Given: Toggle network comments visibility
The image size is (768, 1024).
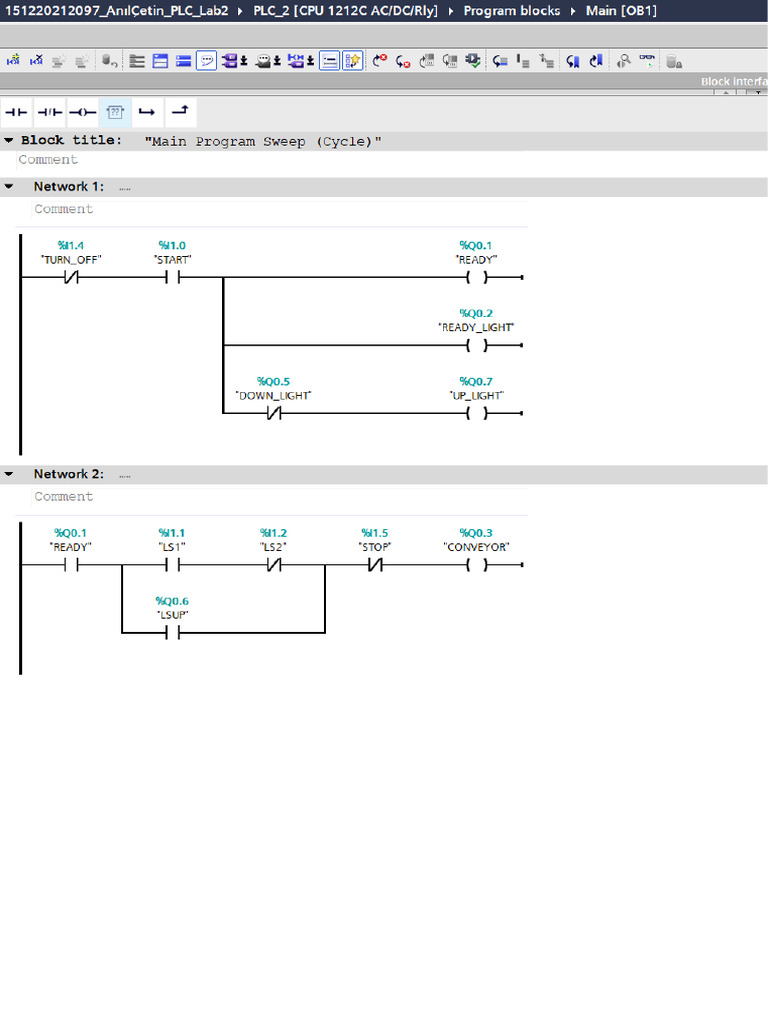Looking at the screenshot, I should 329,61.
